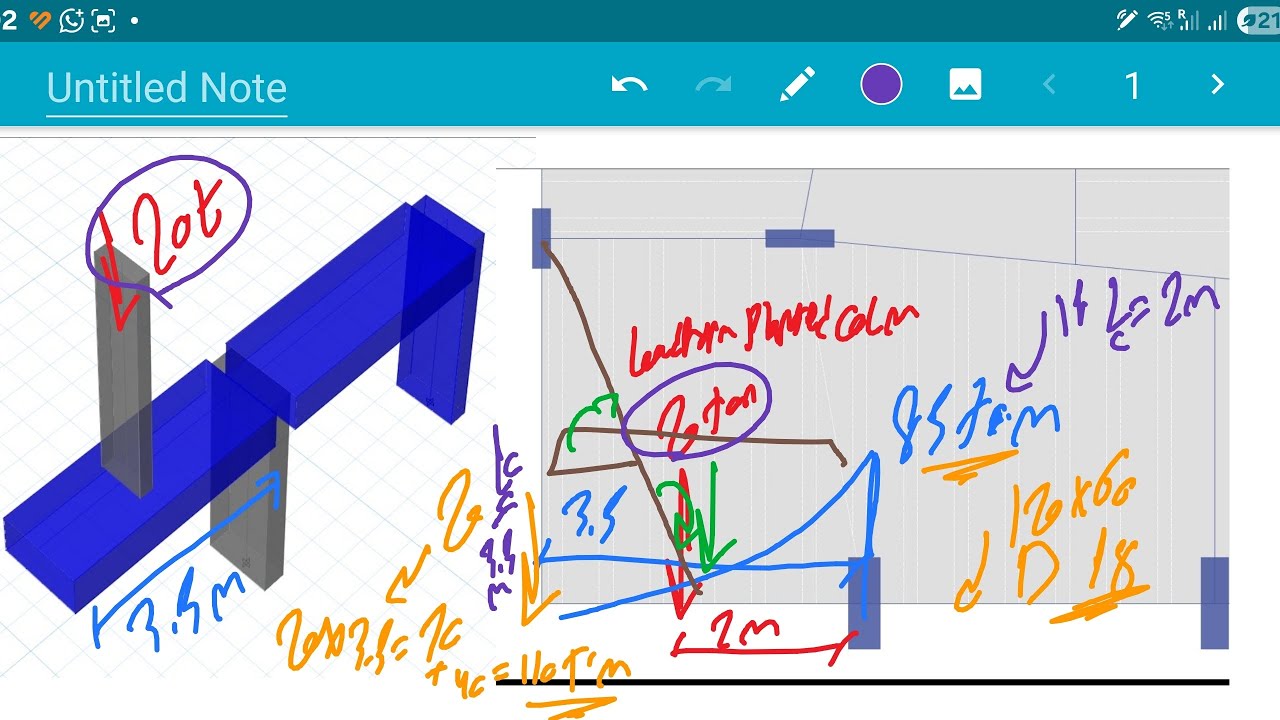Tap the orange notification icon in status bar
Image resolution: width=1280 pixels, height=720 pixels.
(40, 20)
